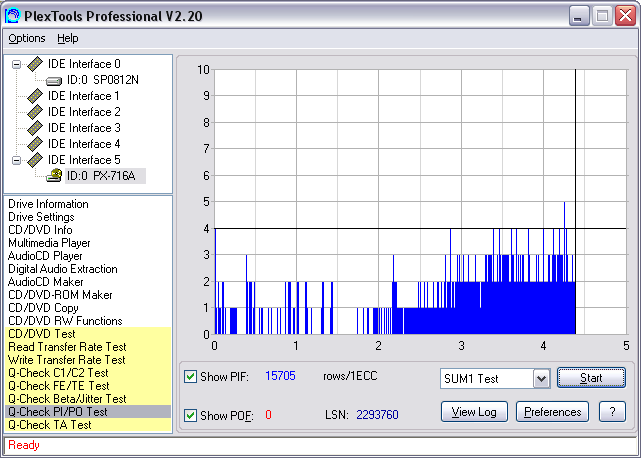The image size is (641, 458).
Task: Open the Preferences button
Action: tap(552, 412)
